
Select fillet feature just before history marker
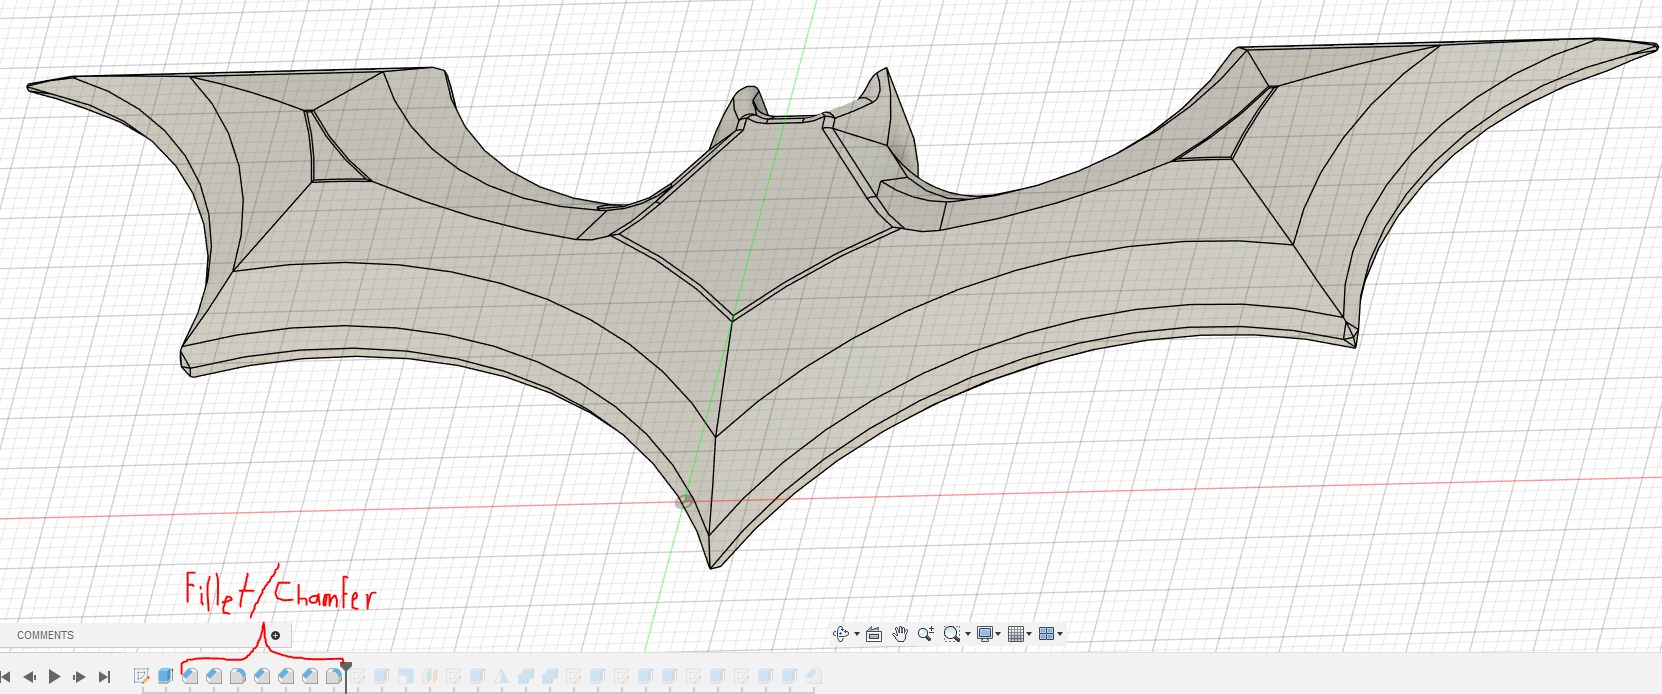[334, 676]
